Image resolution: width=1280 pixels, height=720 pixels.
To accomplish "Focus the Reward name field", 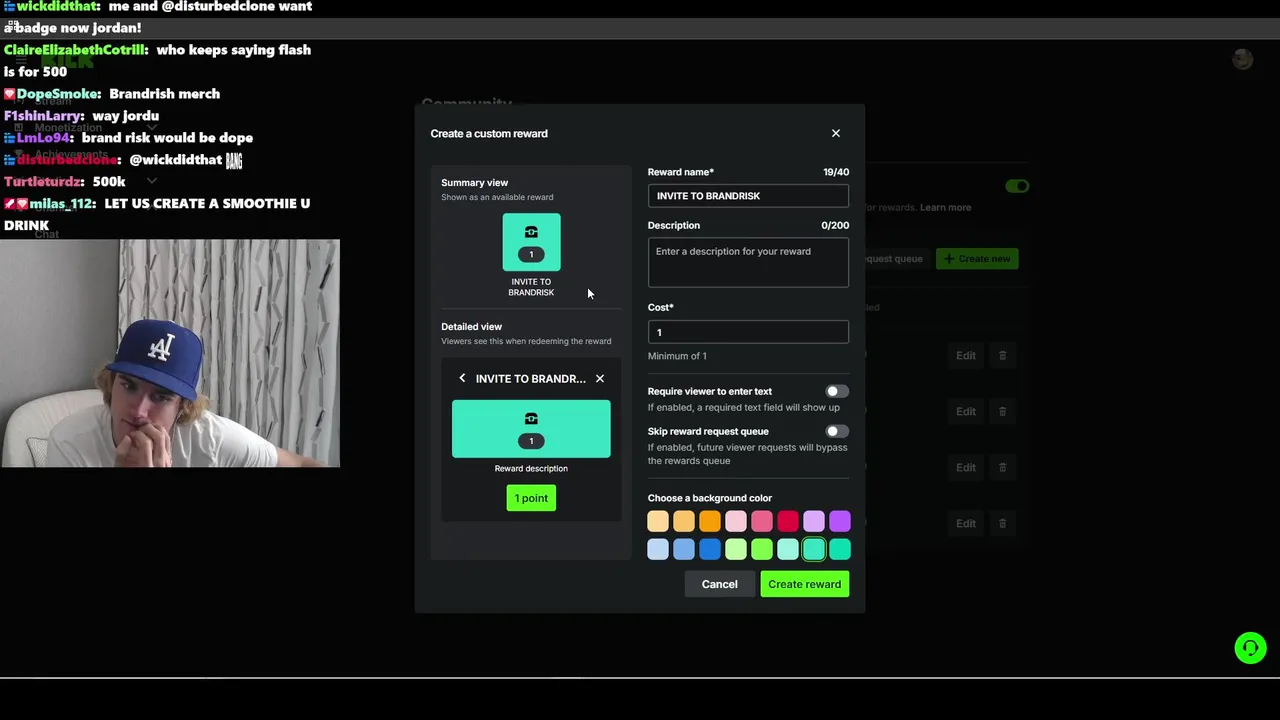I will coord(748,196).
